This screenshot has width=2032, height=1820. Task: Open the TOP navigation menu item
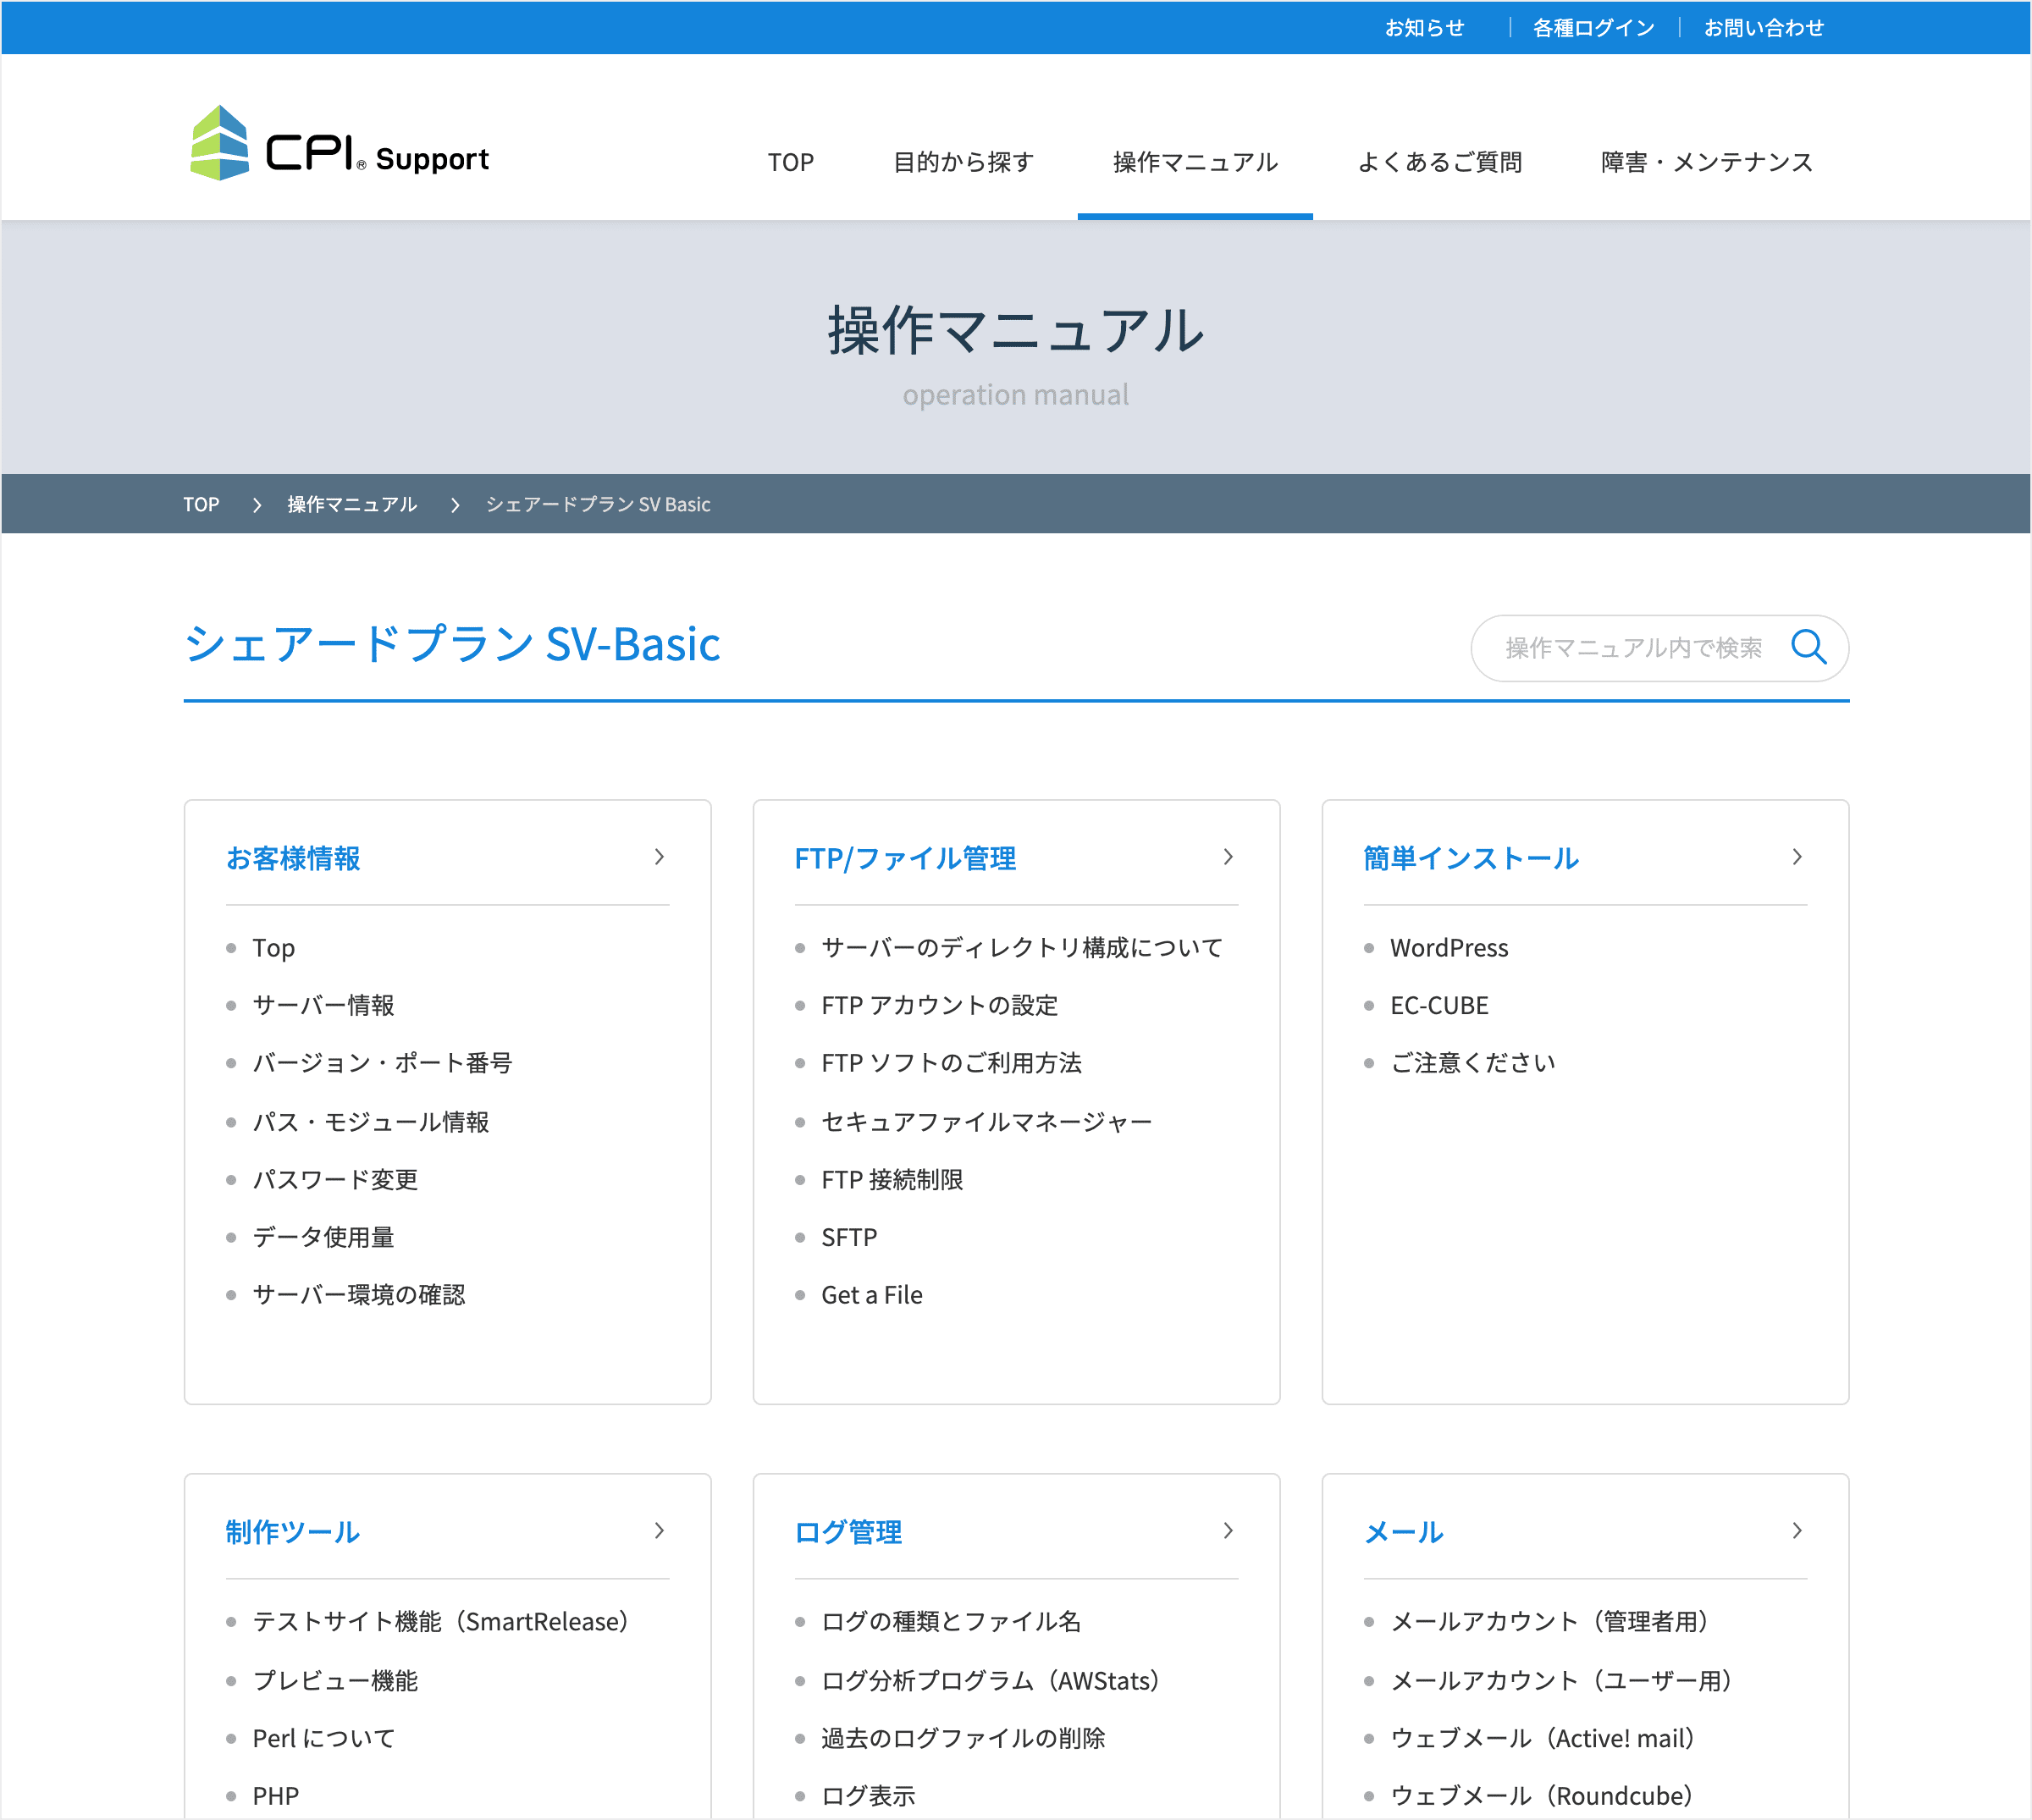pos(791,162)
